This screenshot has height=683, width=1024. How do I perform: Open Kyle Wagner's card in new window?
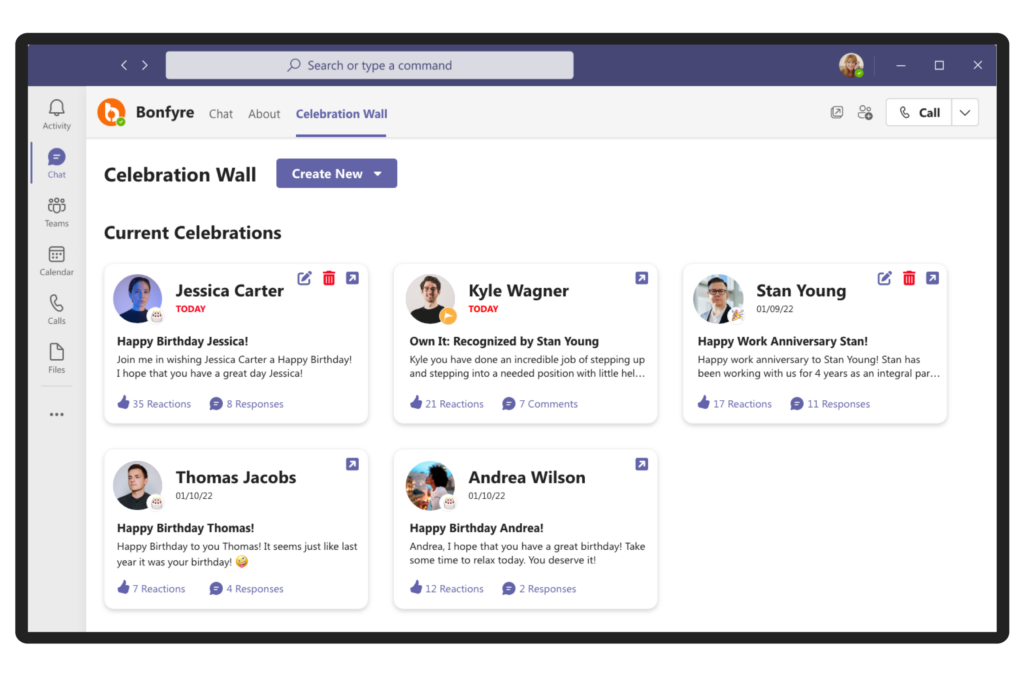[x=642, y=278]
